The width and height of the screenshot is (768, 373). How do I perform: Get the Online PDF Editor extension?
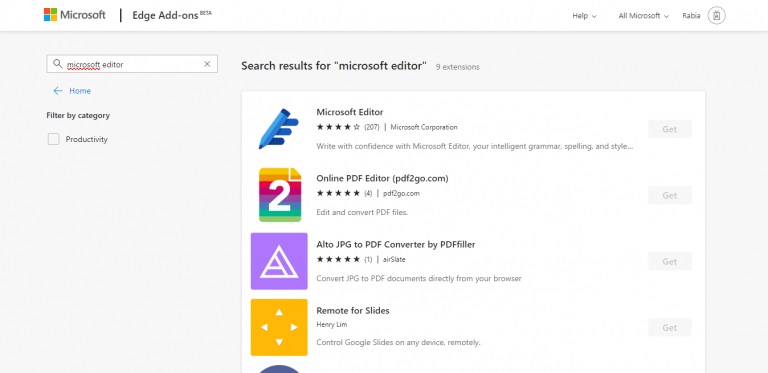click(670, 195)
